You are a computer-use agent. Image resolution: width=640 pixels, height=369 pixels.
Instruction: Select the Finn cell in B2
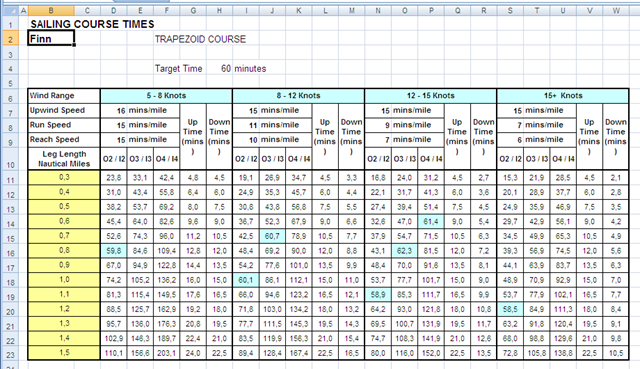(51, 39)
